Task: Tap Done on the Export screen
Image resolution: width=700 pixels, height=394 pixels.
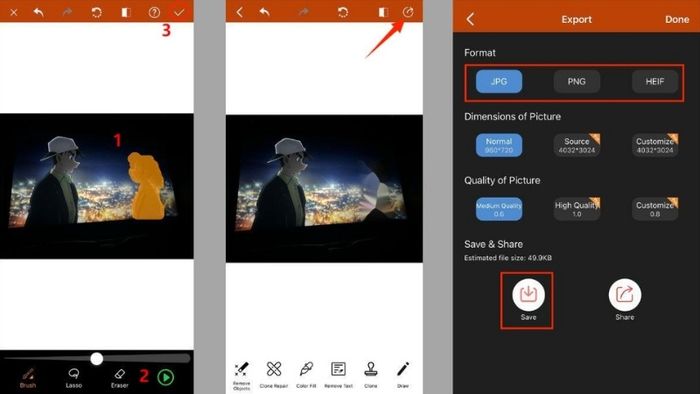Action: click(677, 19)
